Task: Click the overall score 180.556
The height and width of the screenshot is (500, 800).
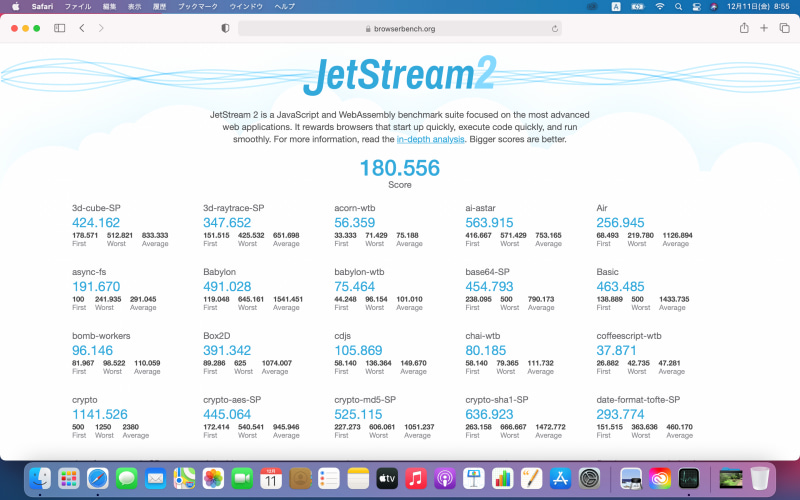Action: (x=399, y=168)
